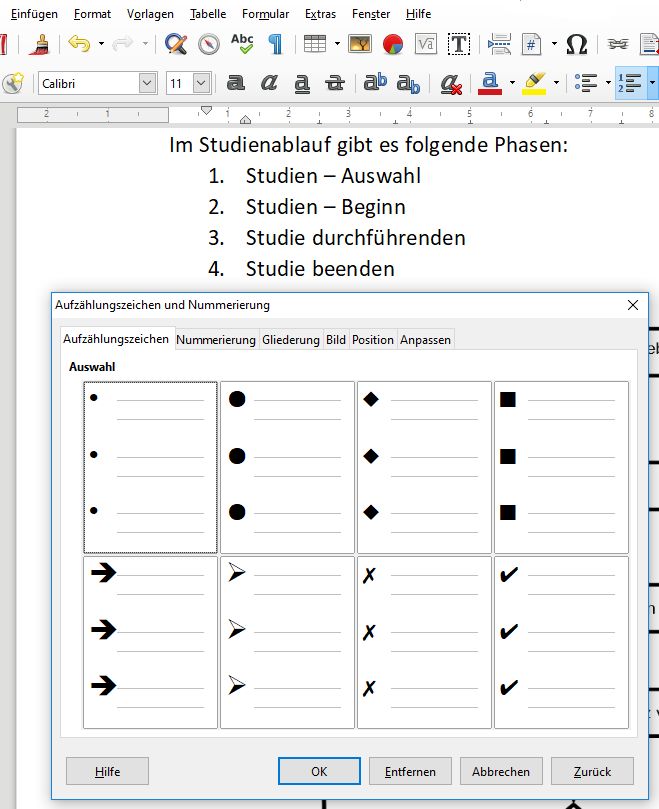This screenshot has height=809, width=659.
Task: Apply the red font color
Action: click(x=490, y=83)
